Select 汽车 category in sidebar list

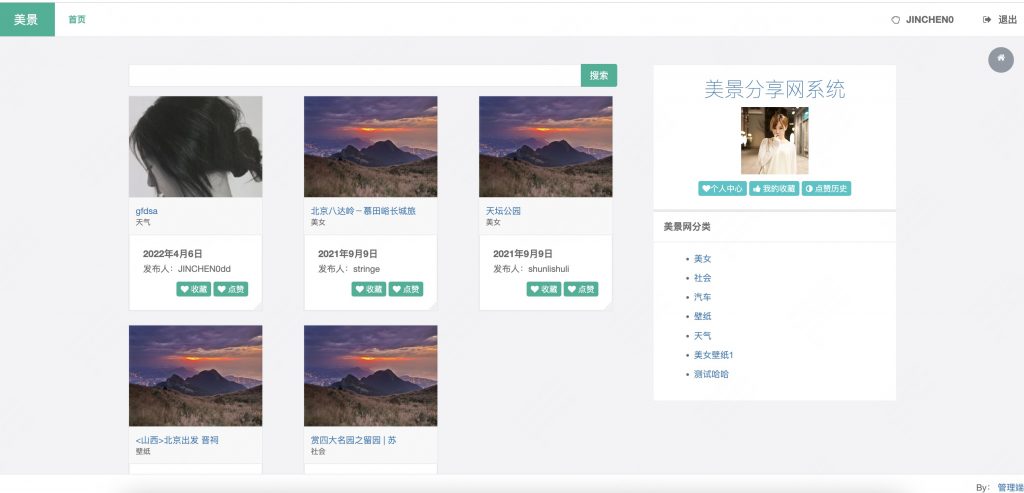(702, 297)
